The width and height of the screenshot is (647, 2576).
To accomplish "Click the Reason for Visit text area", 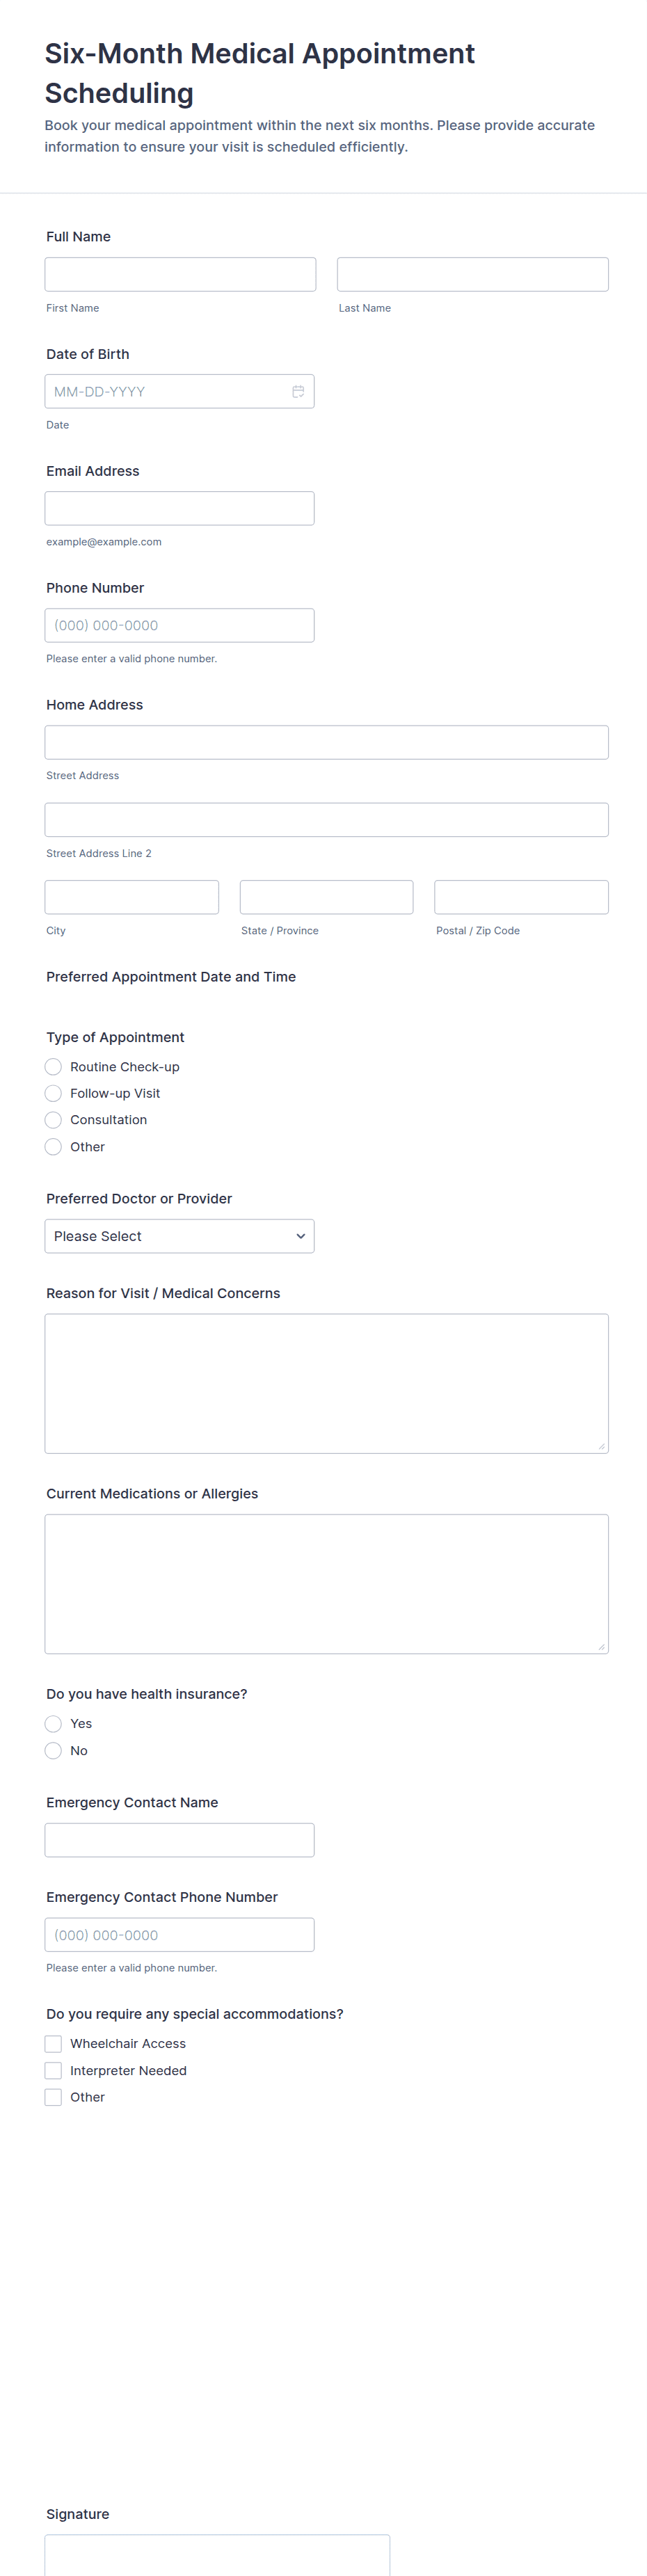I will pyautogui.click(x=327, y=1384).
